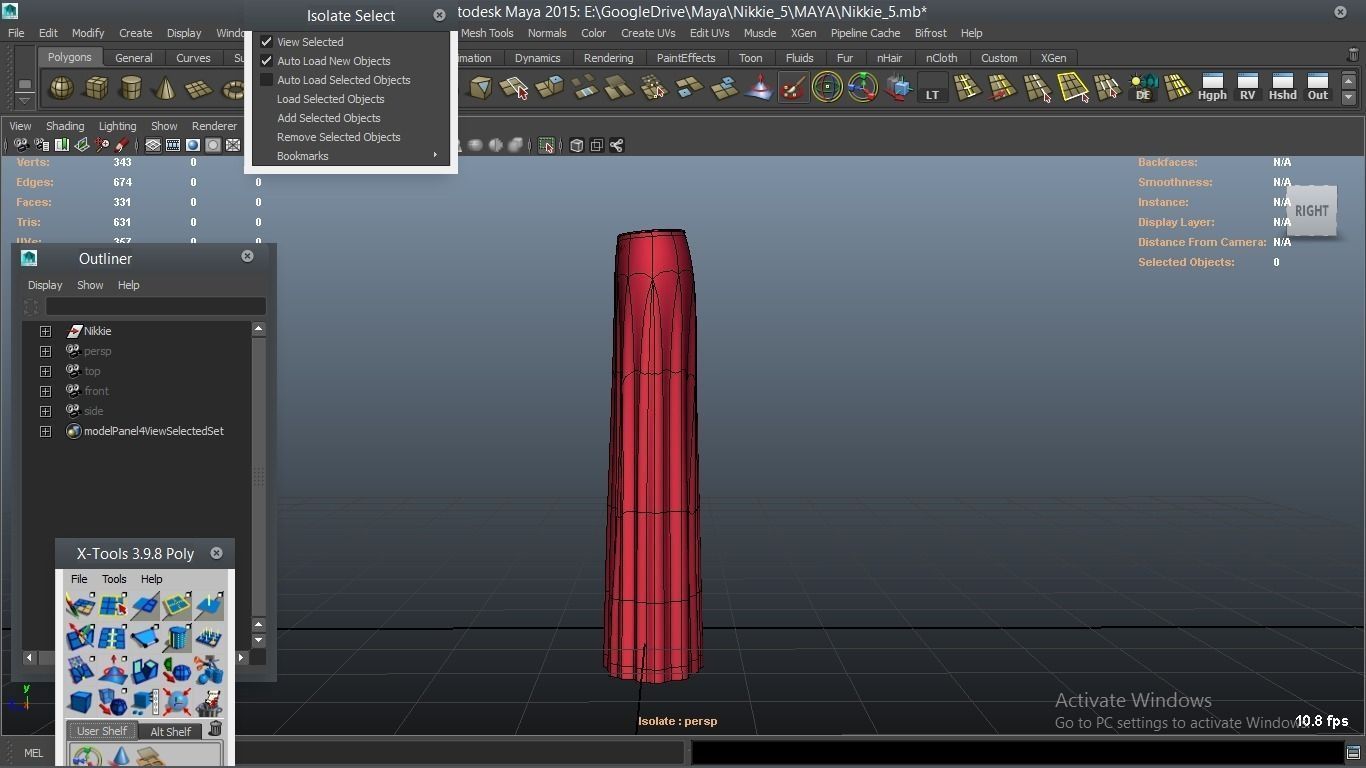The width and height of the screenshot is (1366, 768).
Task: Open the X-Tools Tools menu
Action: 114,579
